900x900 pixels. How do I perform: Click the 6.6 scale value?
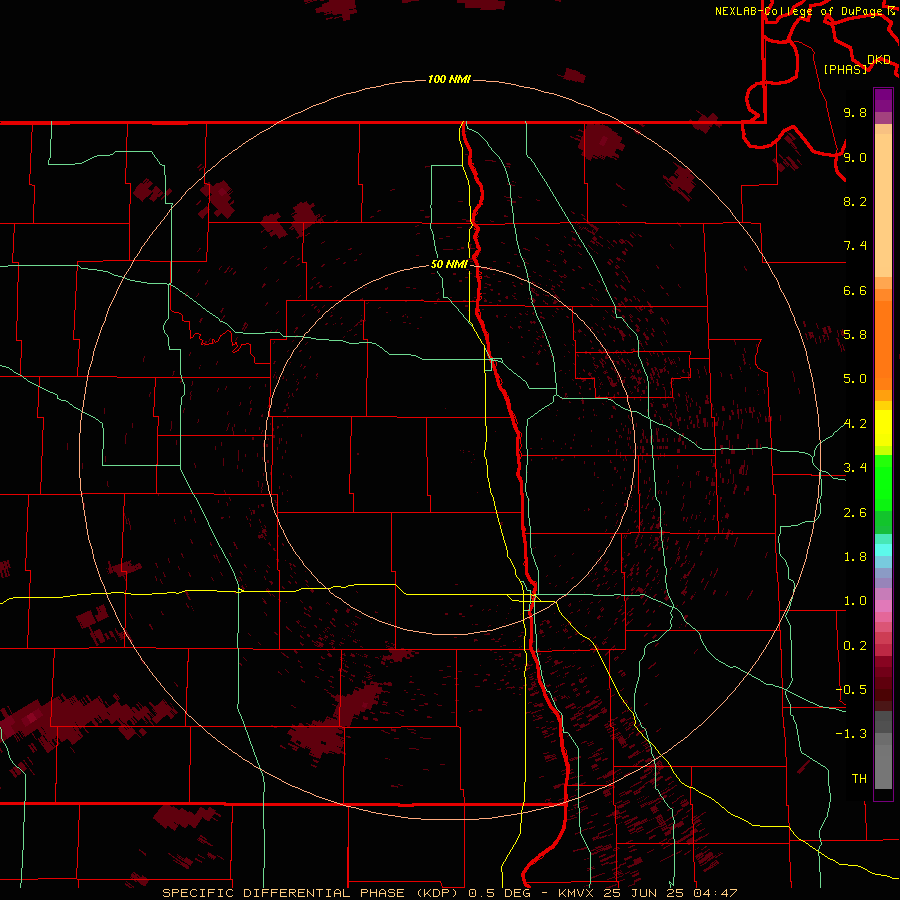pyautogui.click(x=855, y=290)
